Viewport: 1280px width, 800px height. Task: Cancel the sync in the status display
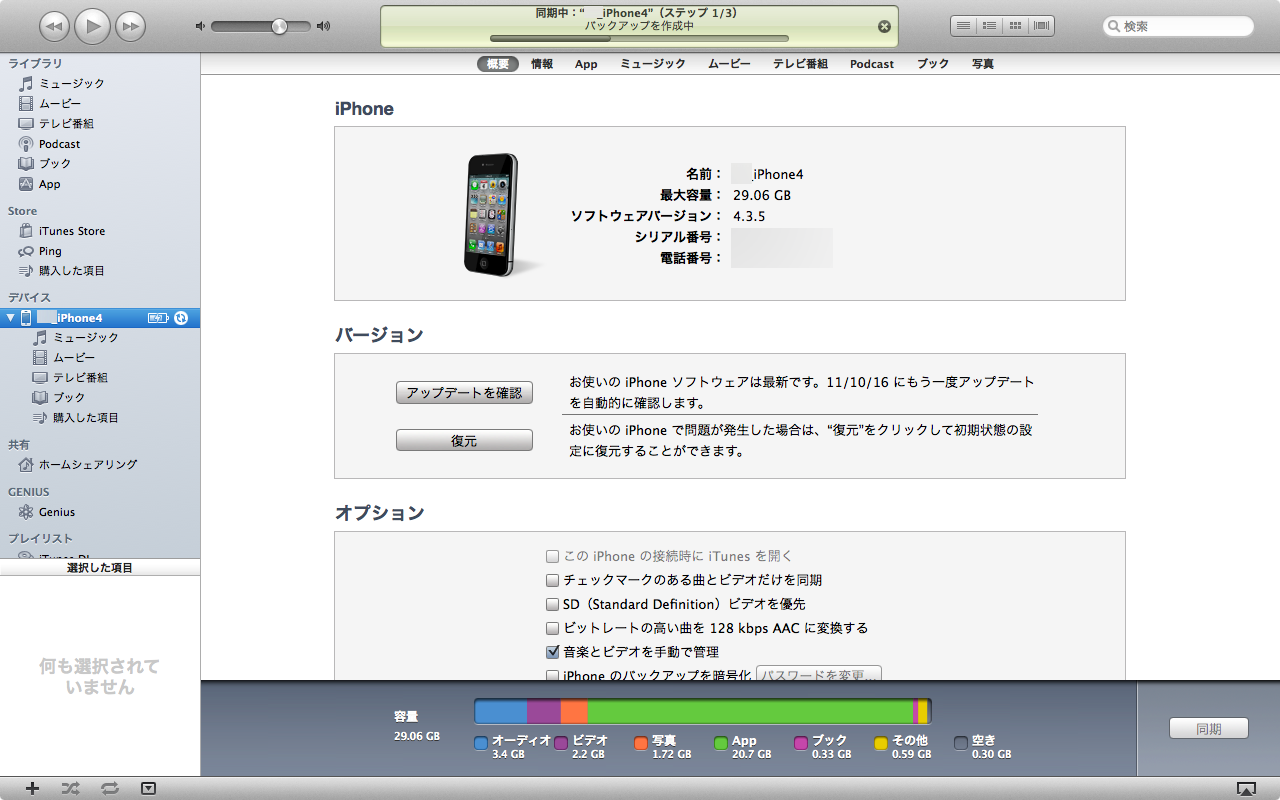(x=884, y=27)
